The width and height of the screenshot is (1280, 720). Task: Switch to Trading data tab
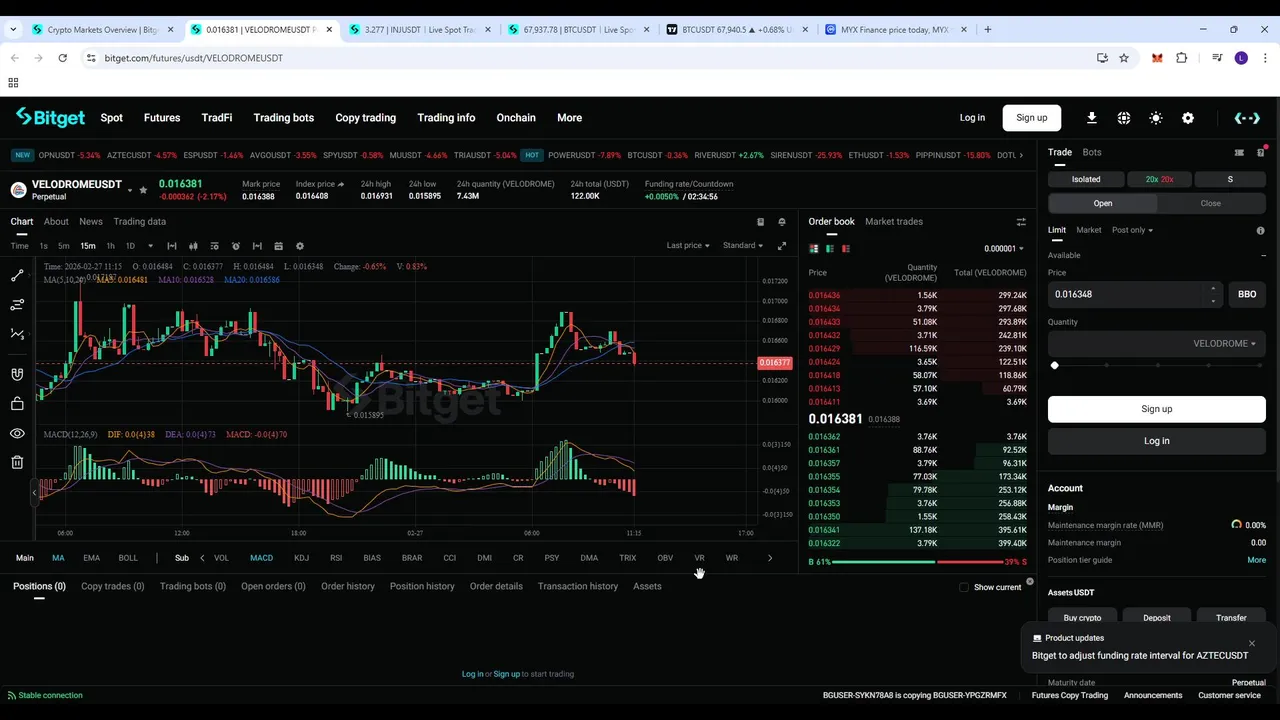tap(140, 222)
